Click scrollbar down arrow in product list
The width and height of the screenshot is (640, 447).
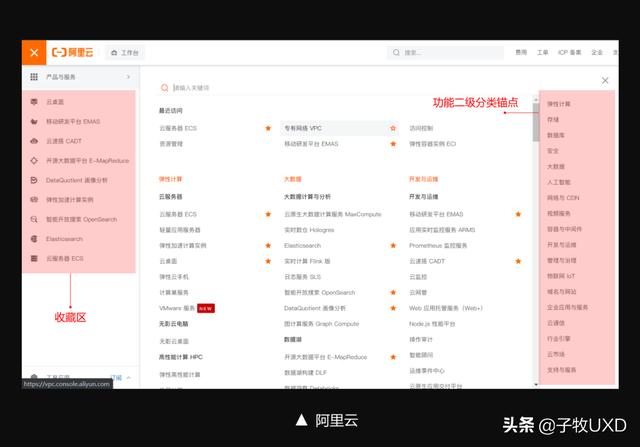coord(536,385)
